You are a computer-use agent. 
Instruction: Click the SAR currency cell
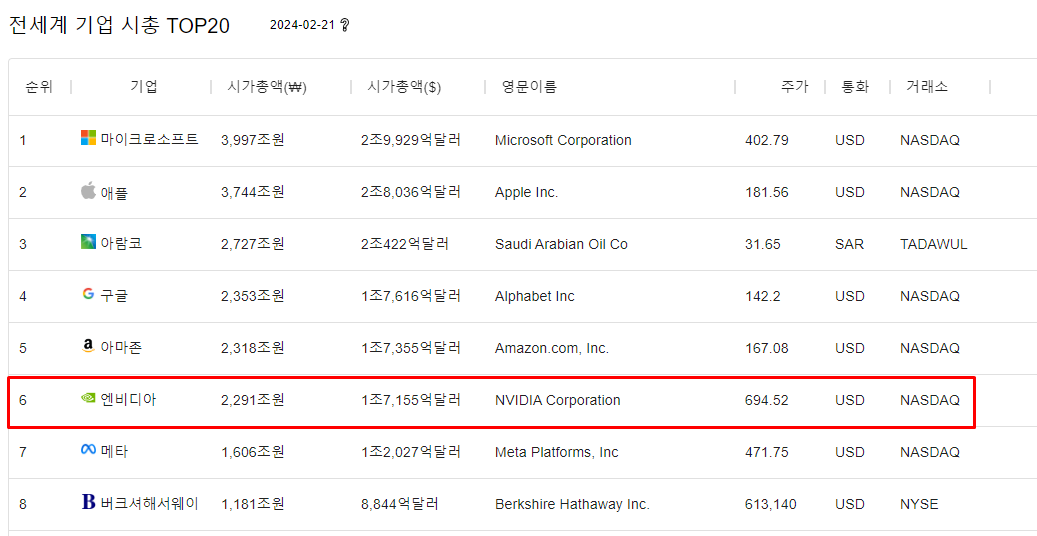(x=849, y=244)
